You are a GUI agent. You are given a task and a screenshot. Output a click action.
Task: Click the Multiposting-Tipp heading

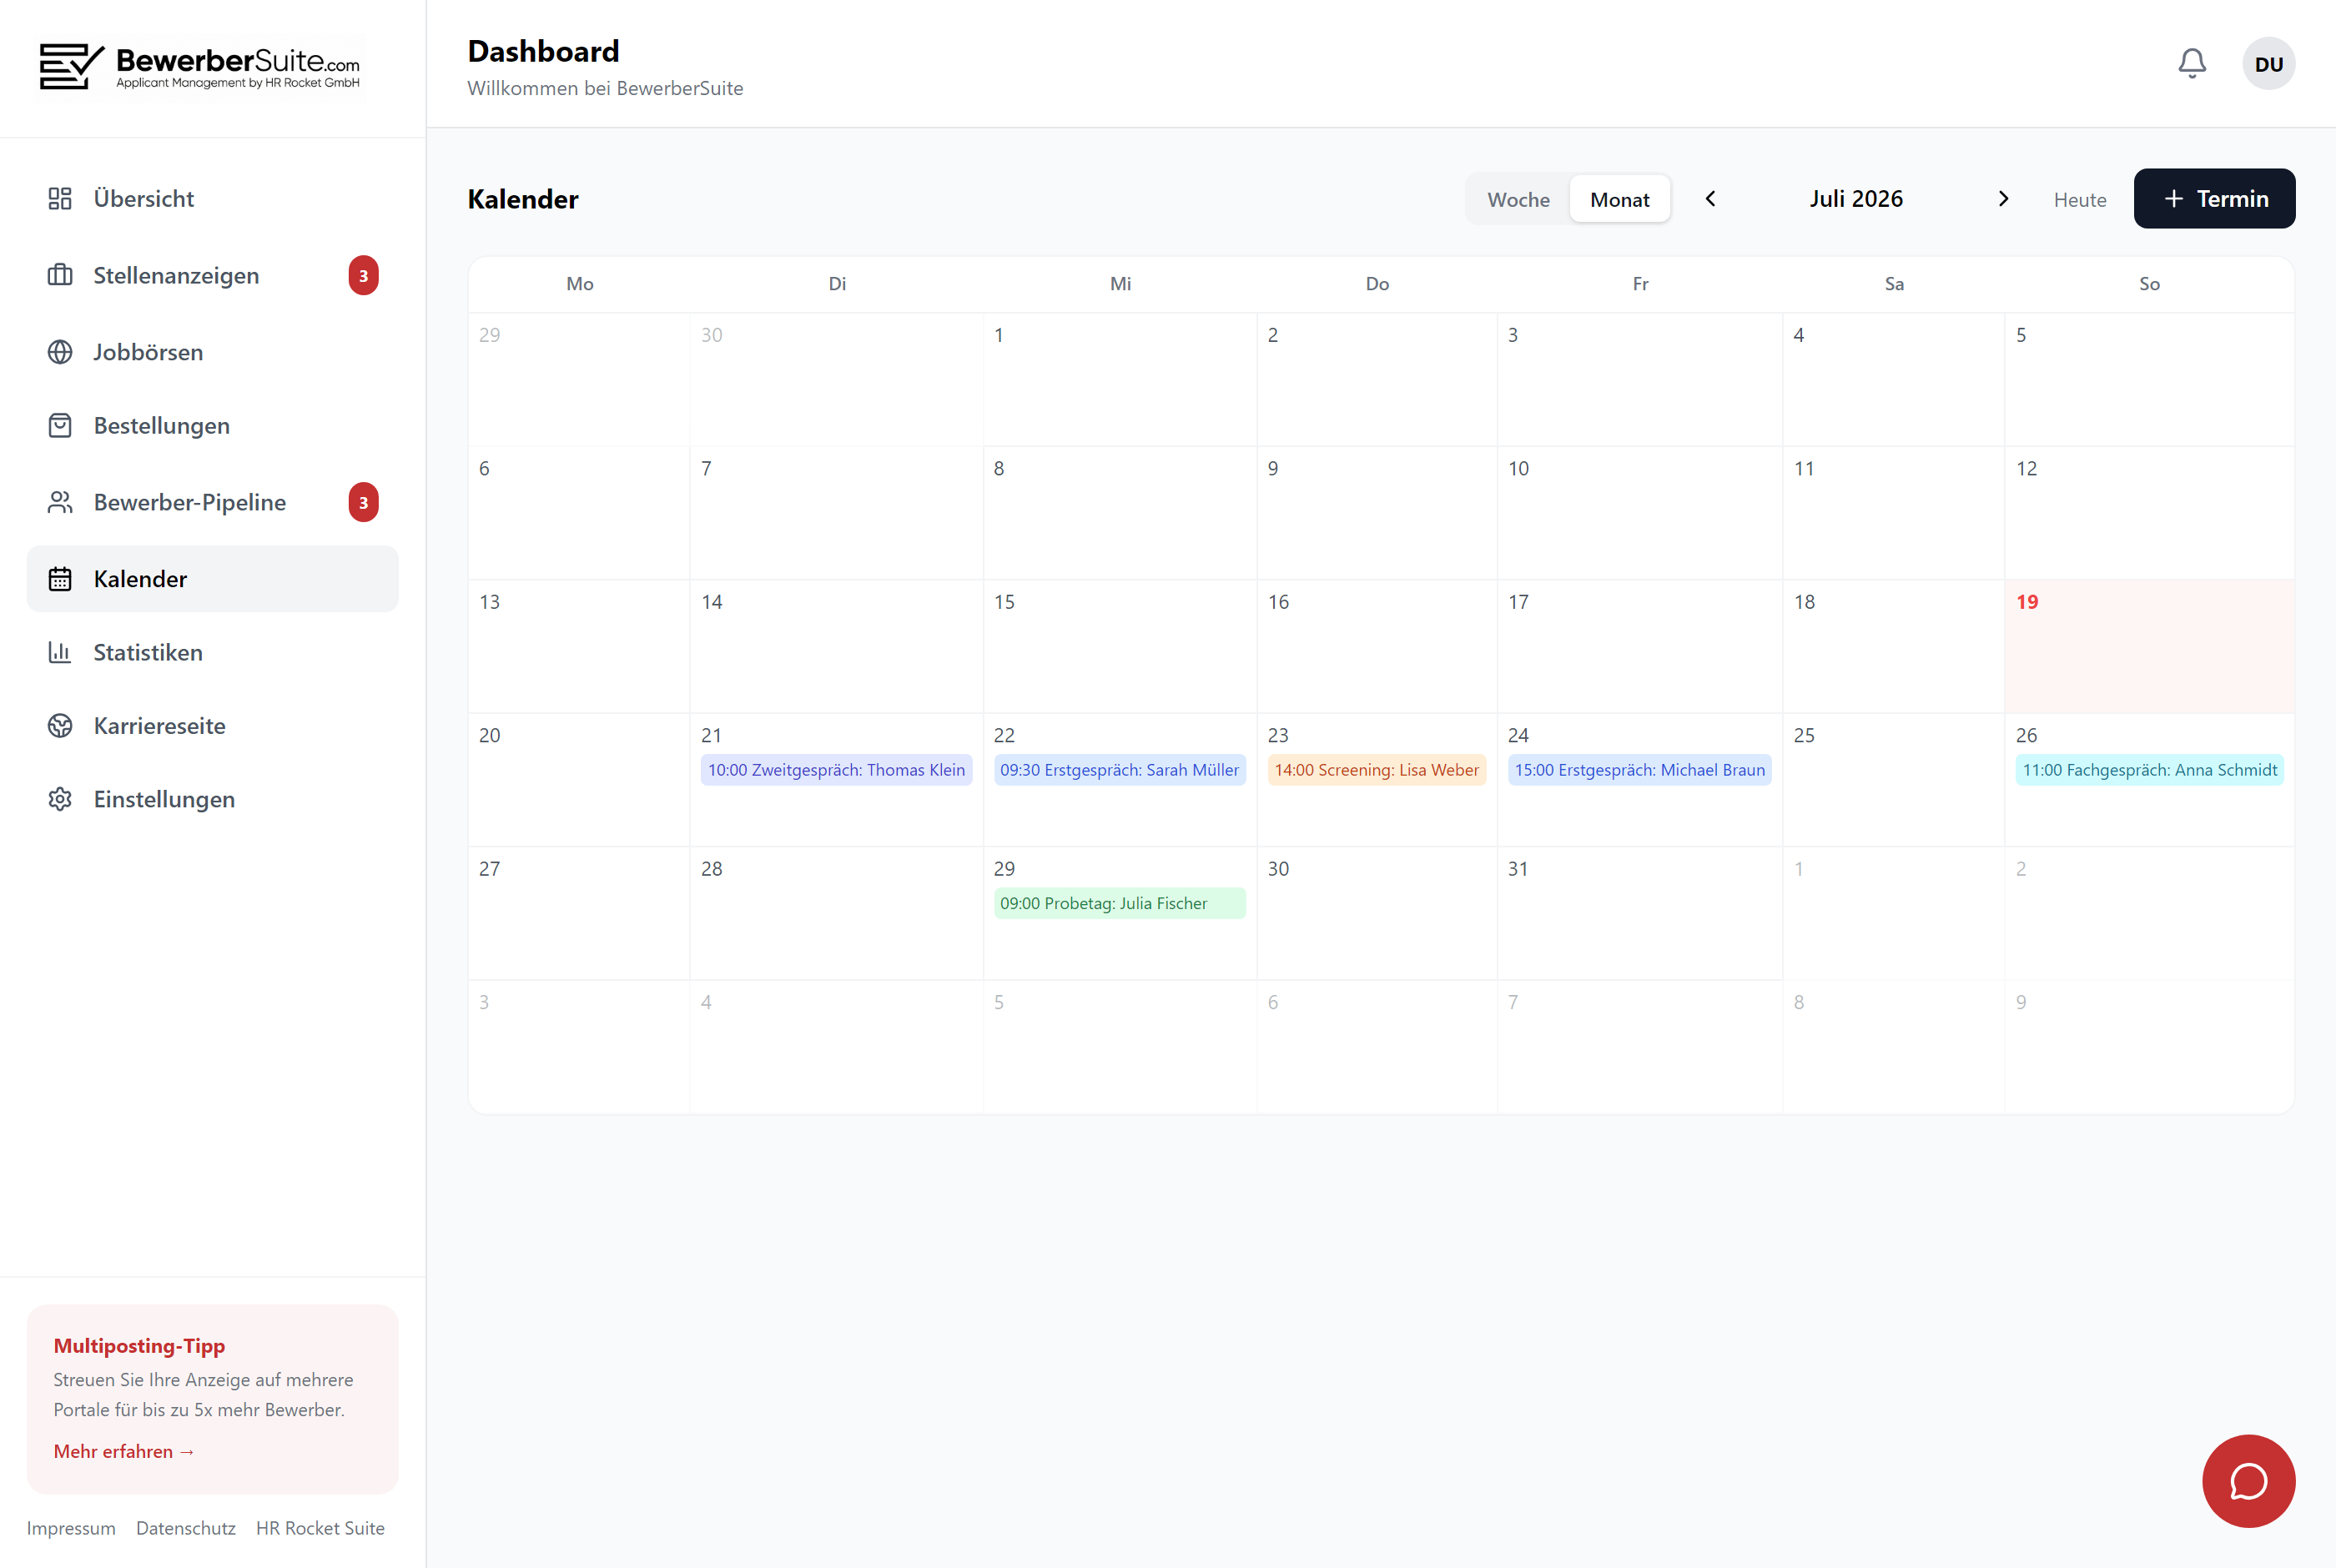pos(139,1345)
